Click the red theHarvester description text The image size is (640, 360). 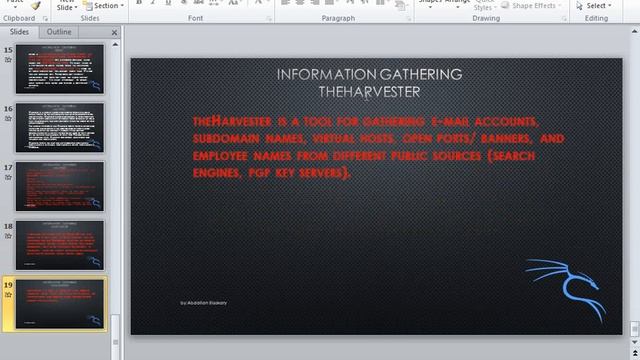(379, 147)
